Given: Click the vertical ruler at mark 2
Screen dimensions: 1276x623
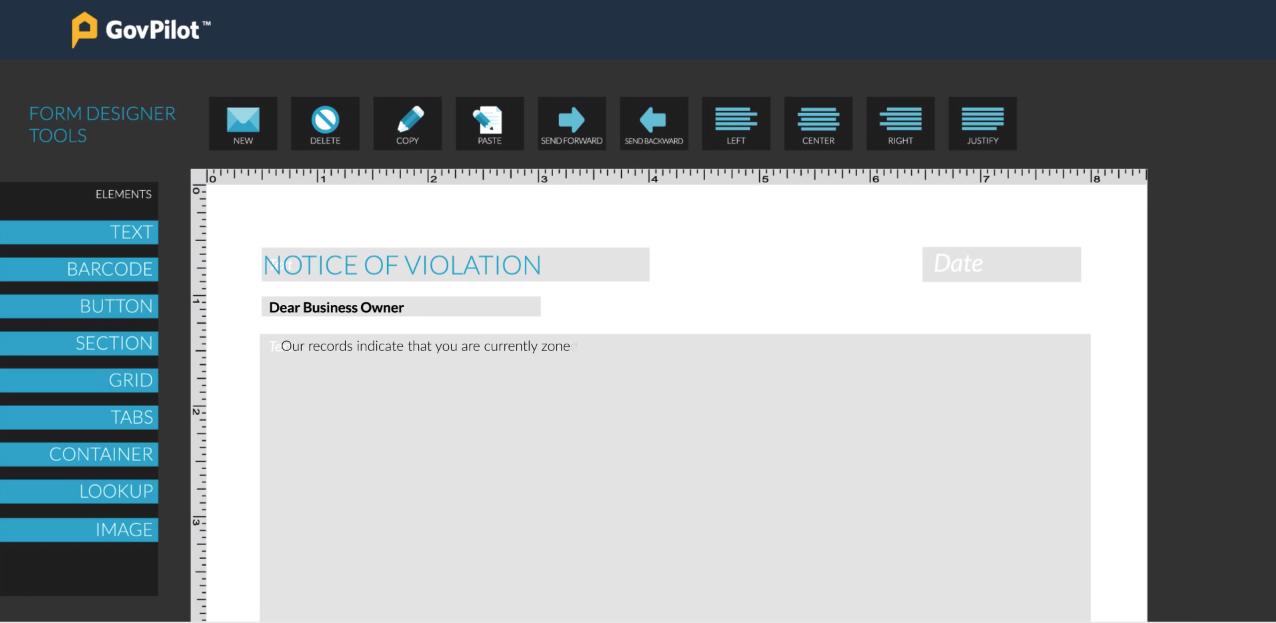Looking at the screenshot, I should coord(198,412).
